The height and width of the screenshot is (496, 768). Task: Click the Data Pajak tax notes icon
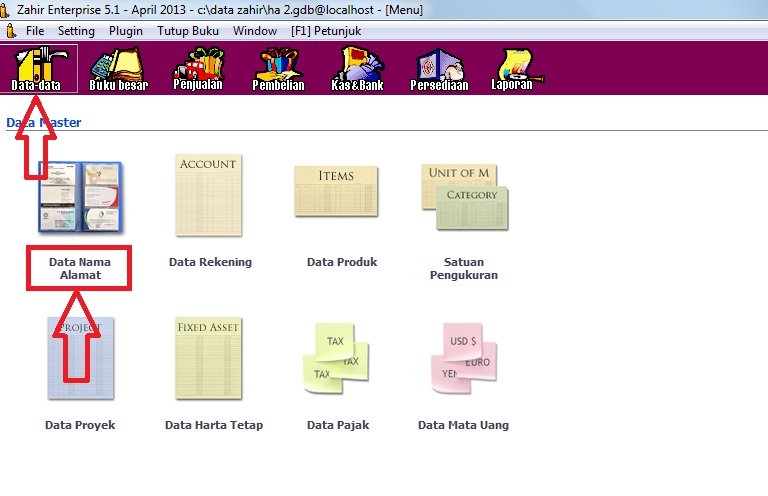(335, 358)
